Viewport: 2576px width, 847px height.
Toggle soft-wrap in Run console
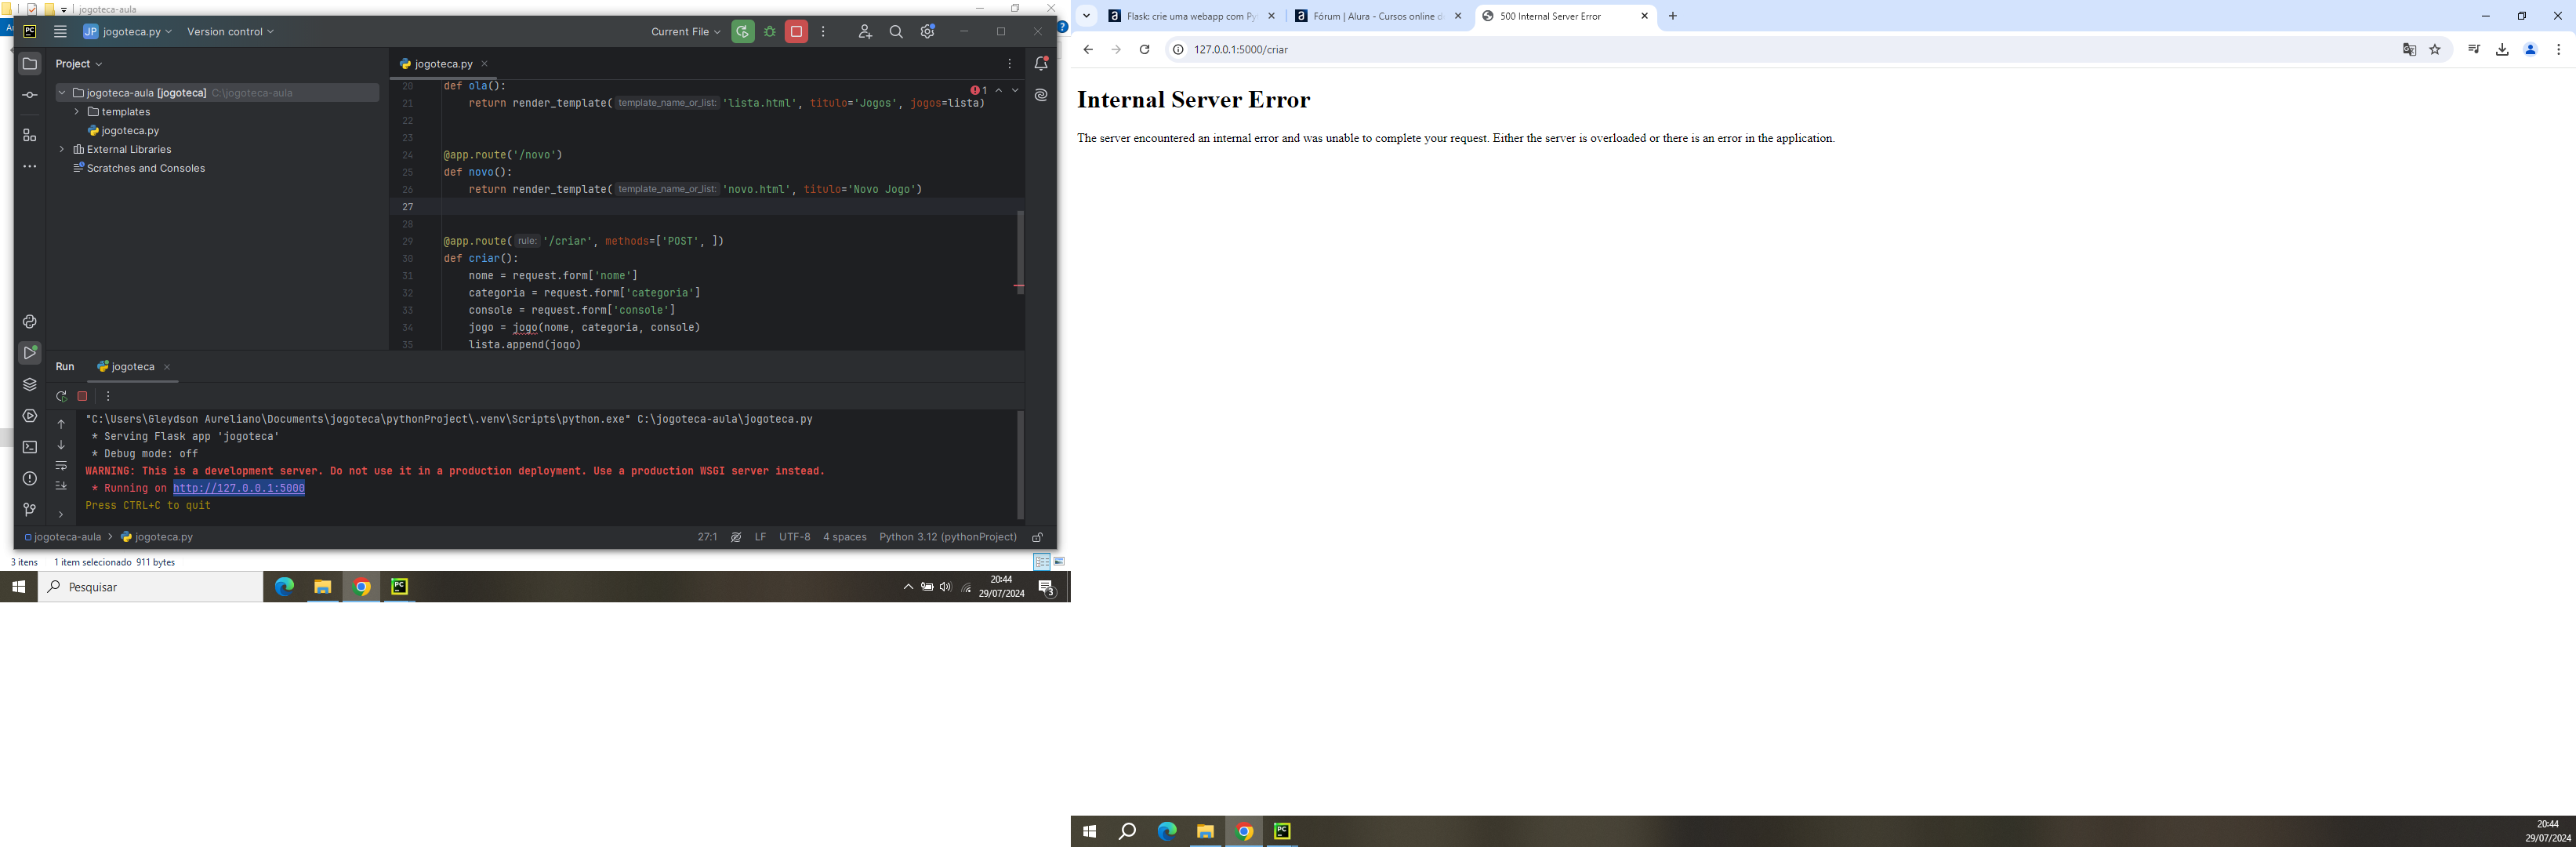(61, 466)
